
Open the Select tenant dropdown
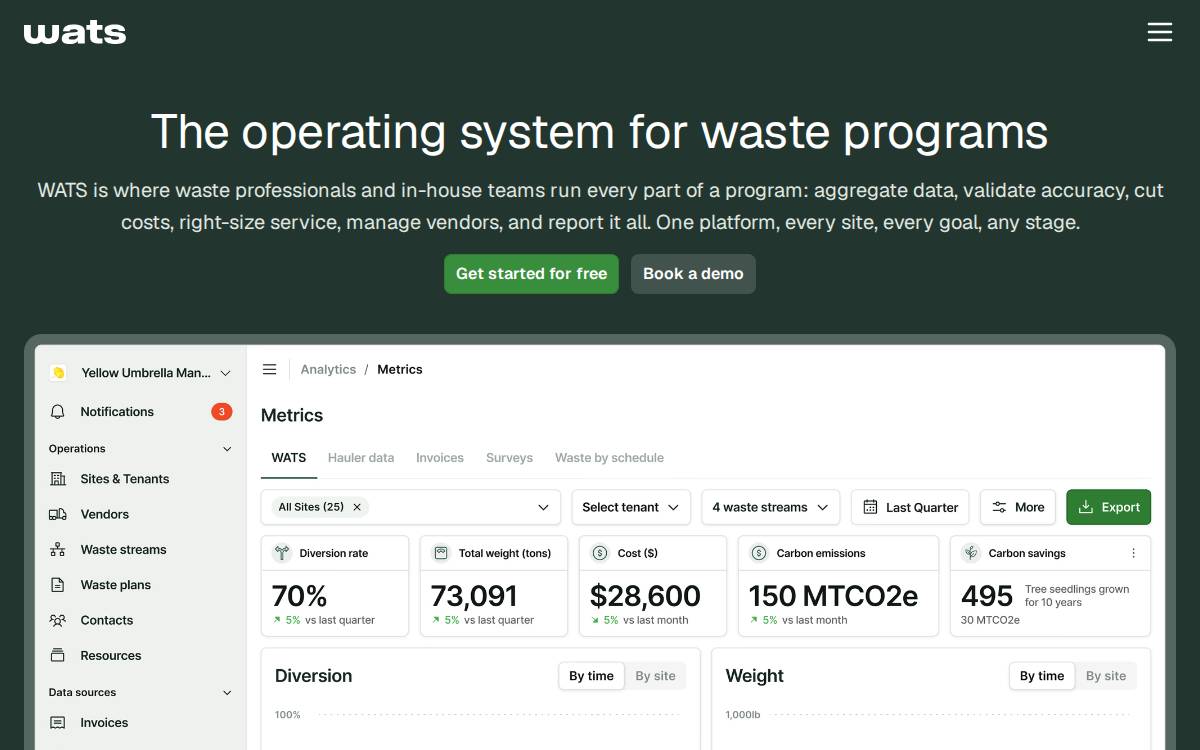click(x=631, y=507)
